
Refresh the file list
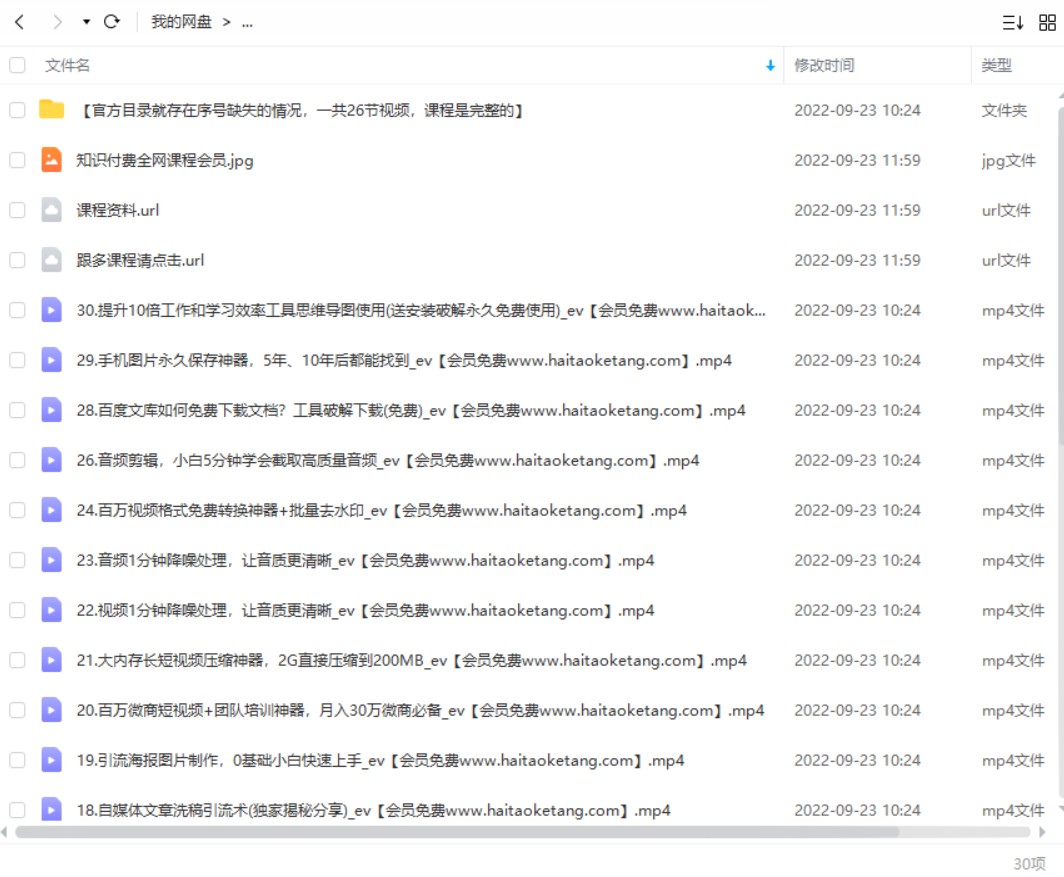(112, 22)
